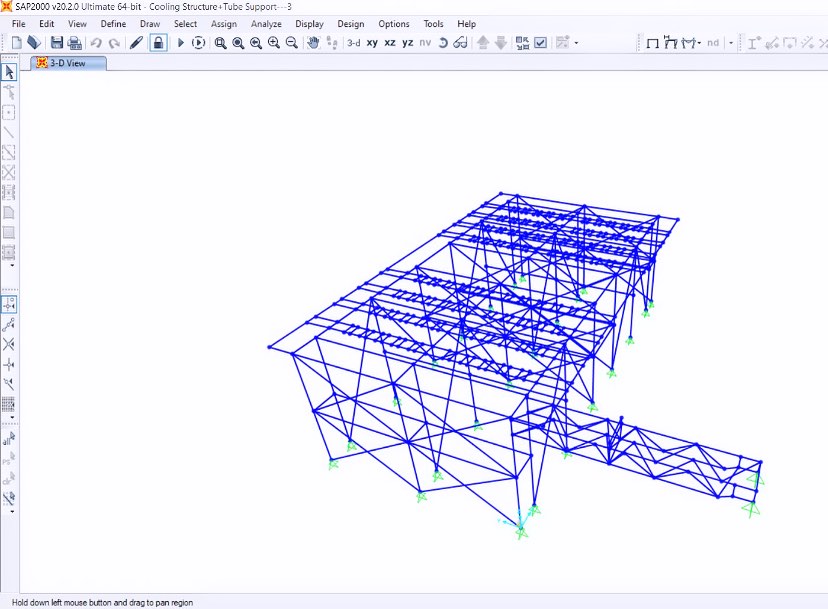The width and height of the screenshot is (828, 609).
Task: Open dropdown arrow next to nd button
Action: [x=731, y=43]
